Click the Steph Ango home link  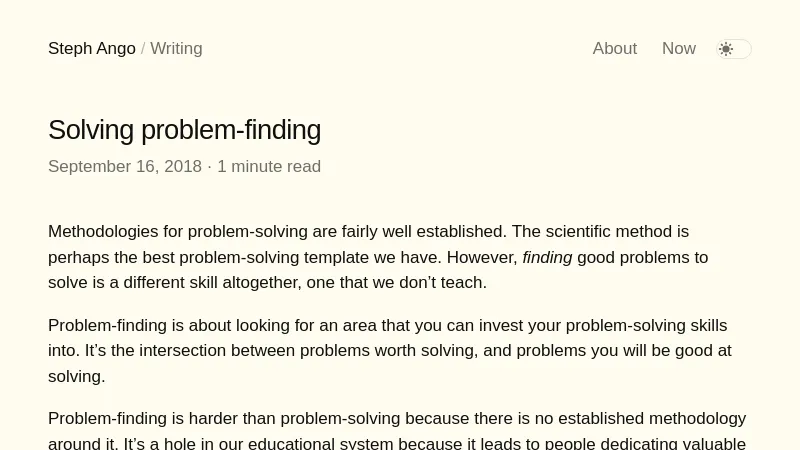92,49
